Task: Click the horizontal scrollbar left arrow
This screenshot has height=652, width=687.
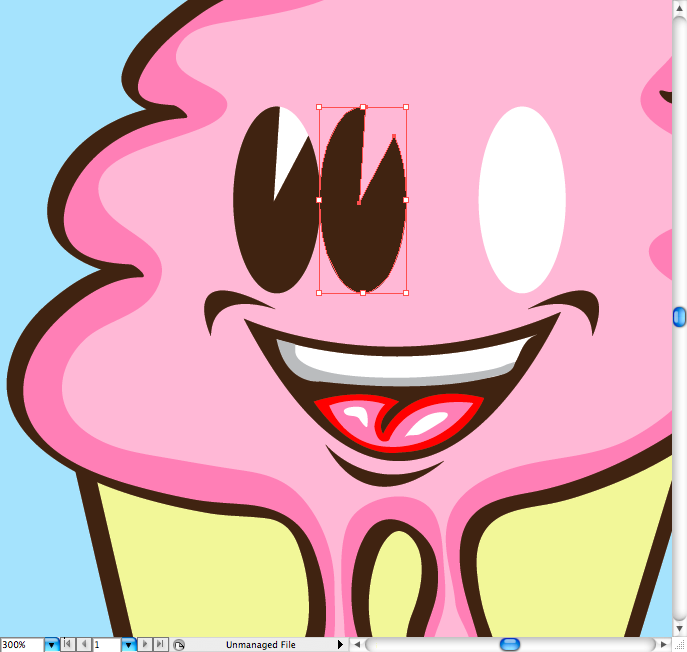Action: tap(357, 645)
